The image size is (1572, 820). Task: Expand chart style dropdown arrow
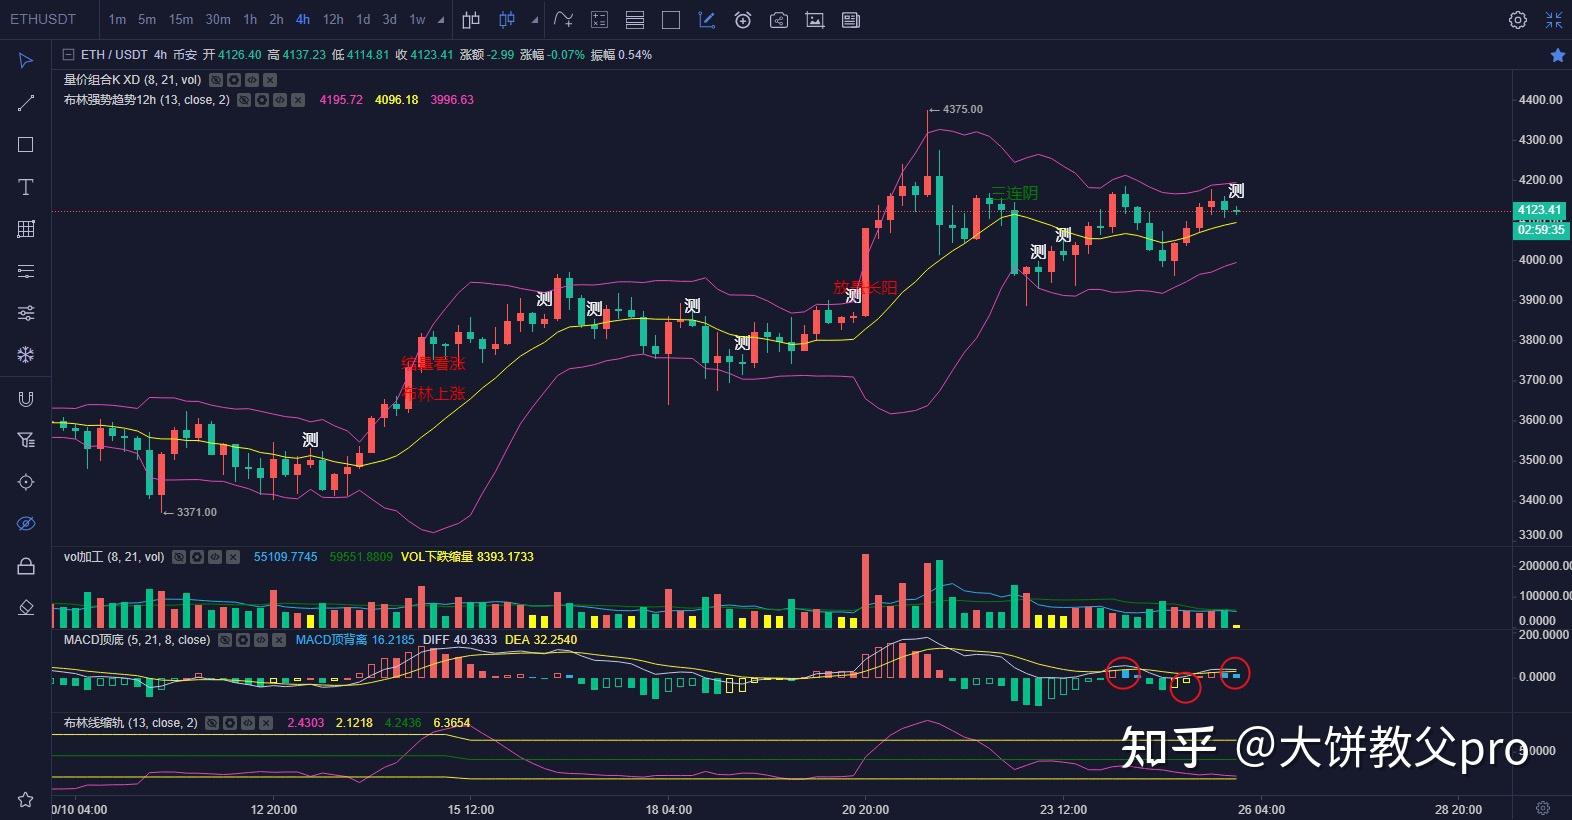(x=535, y=20)
